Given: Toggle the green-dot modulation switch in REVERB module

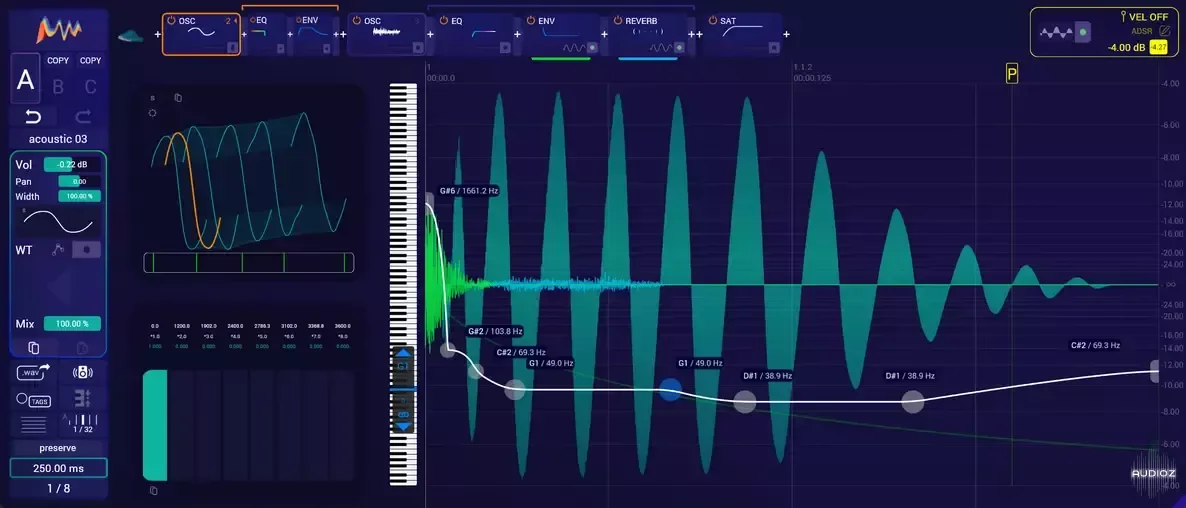Looking at the screenshot, I should (x=679, y=47).
